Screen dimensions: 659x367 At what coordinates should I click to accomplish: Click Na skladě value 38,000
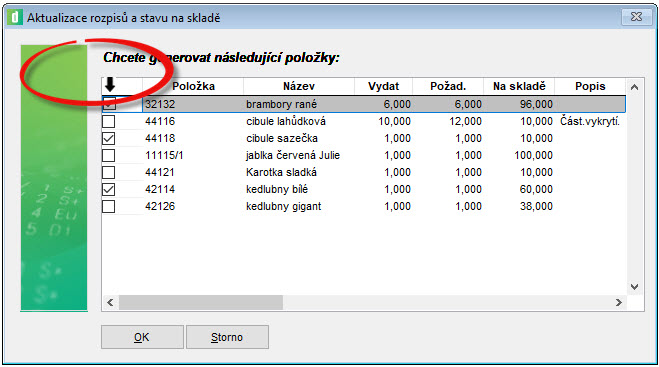coord(536,206)
